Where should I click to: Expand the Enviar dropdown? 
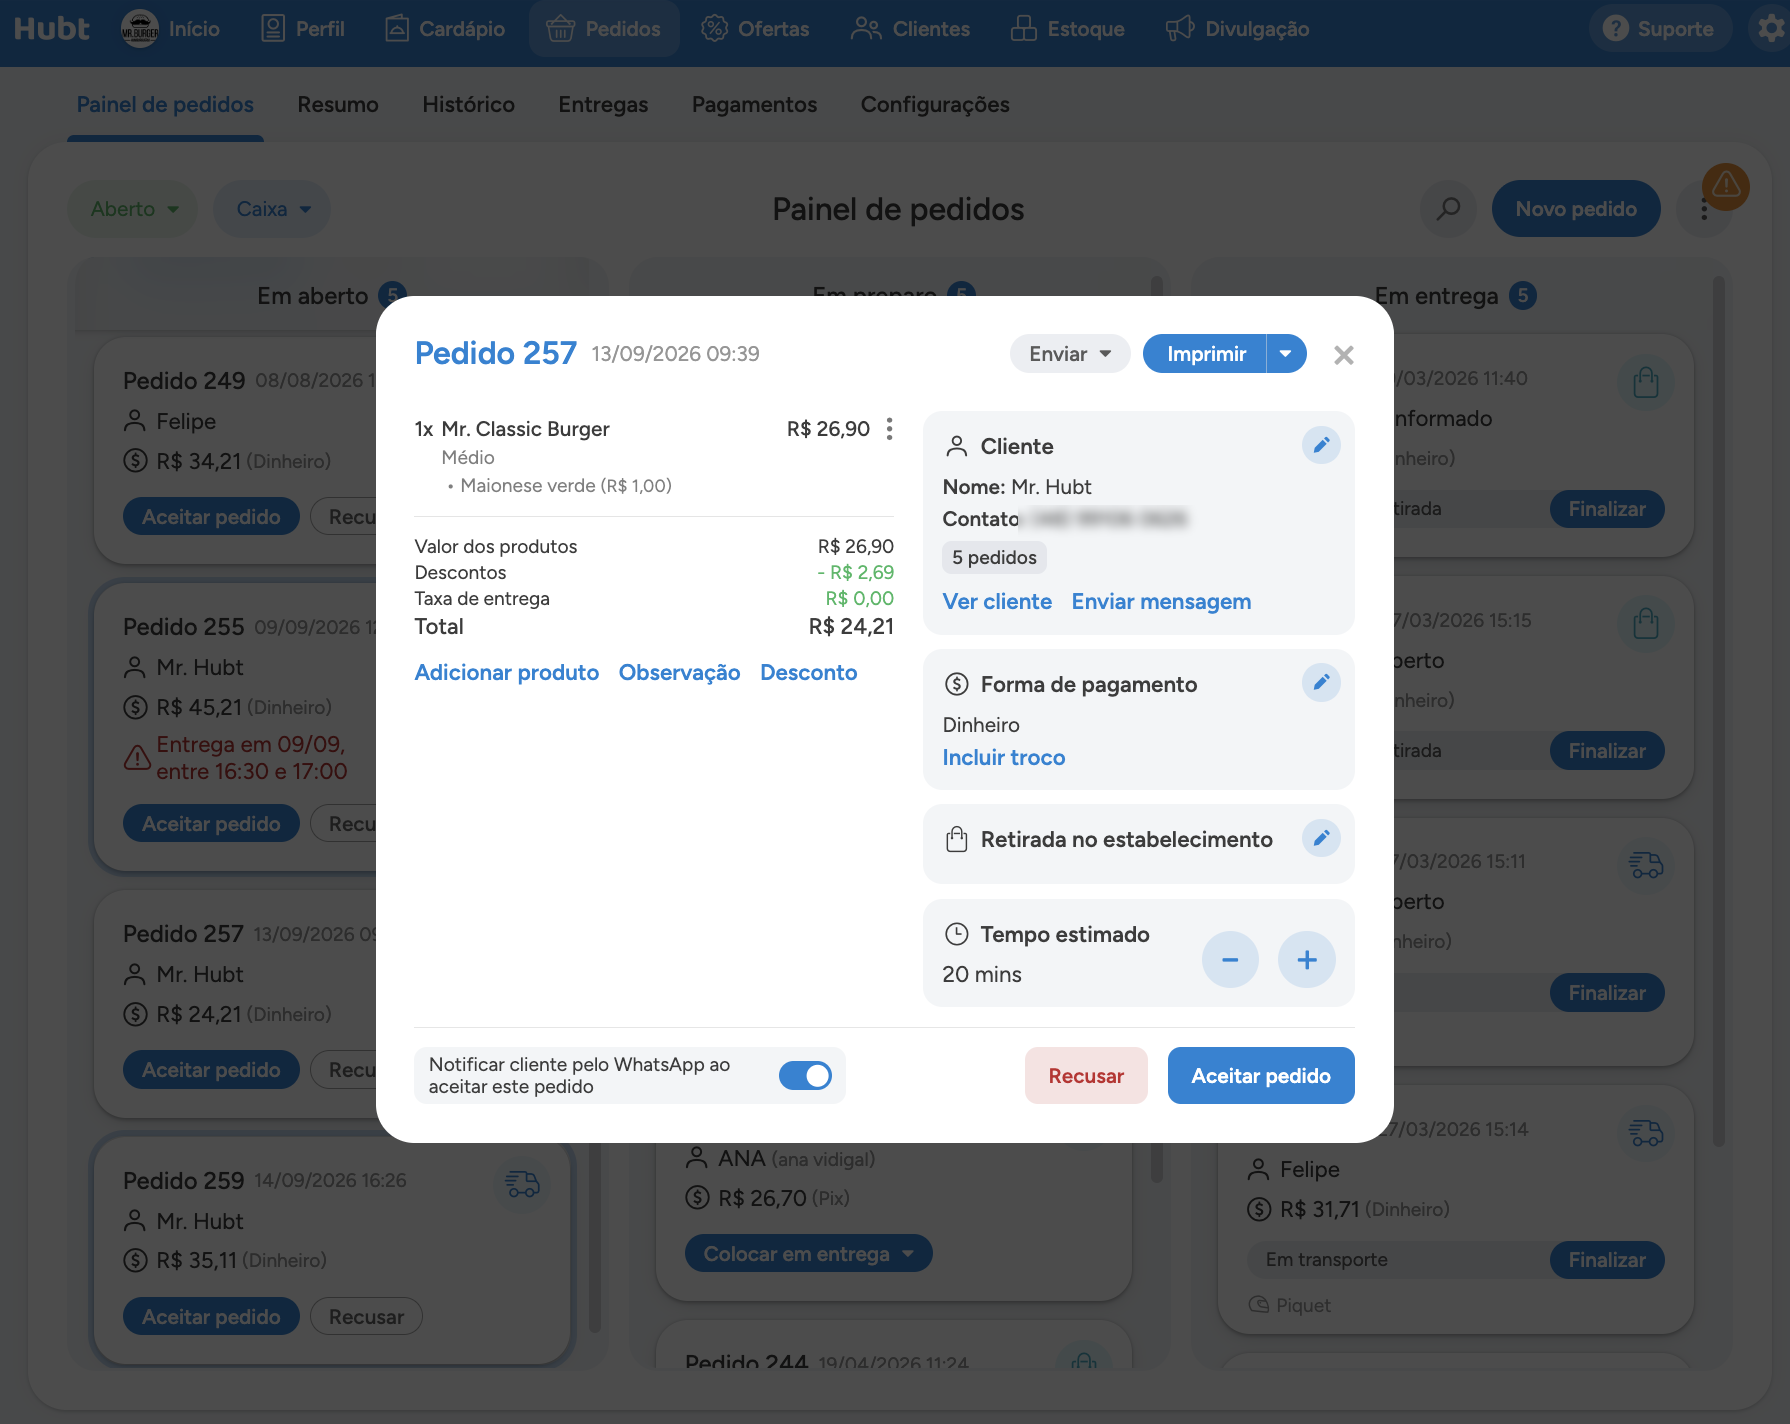(x=1070, y=354)
